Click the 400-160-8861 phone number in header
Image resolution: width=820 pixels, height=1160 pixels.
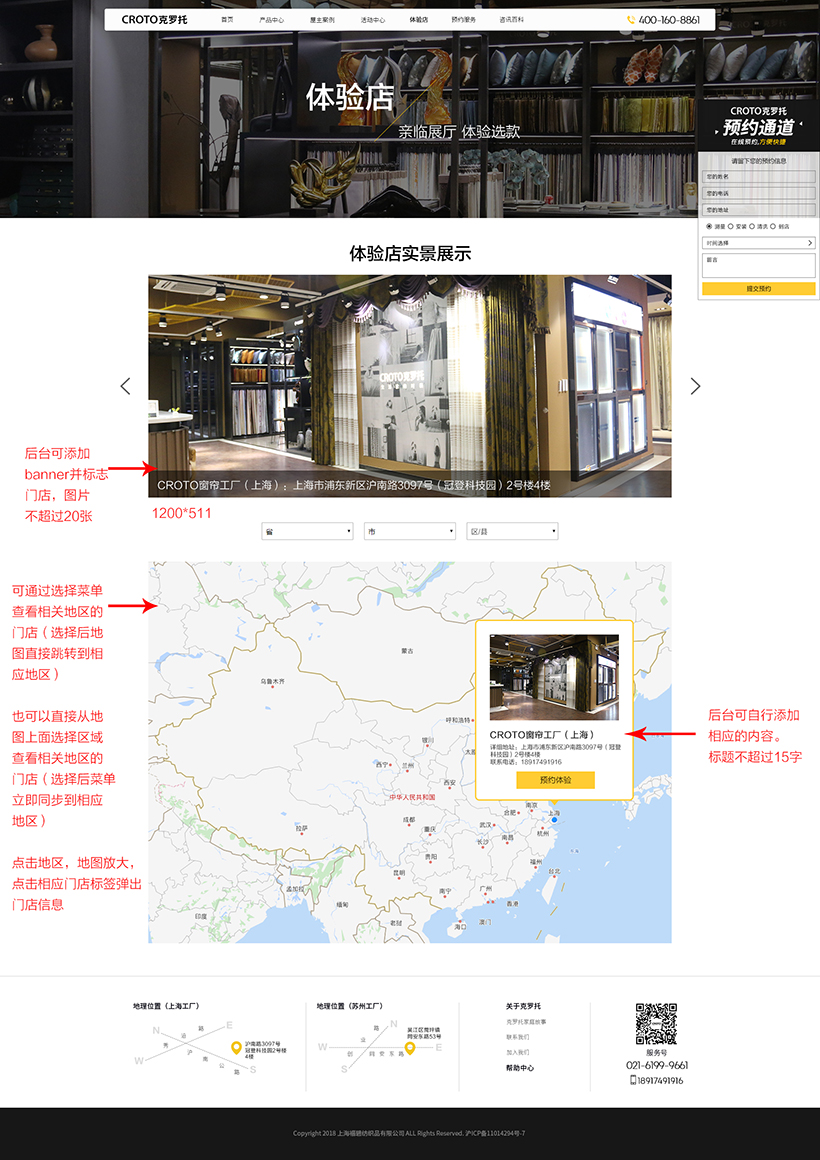click(669, 20)
